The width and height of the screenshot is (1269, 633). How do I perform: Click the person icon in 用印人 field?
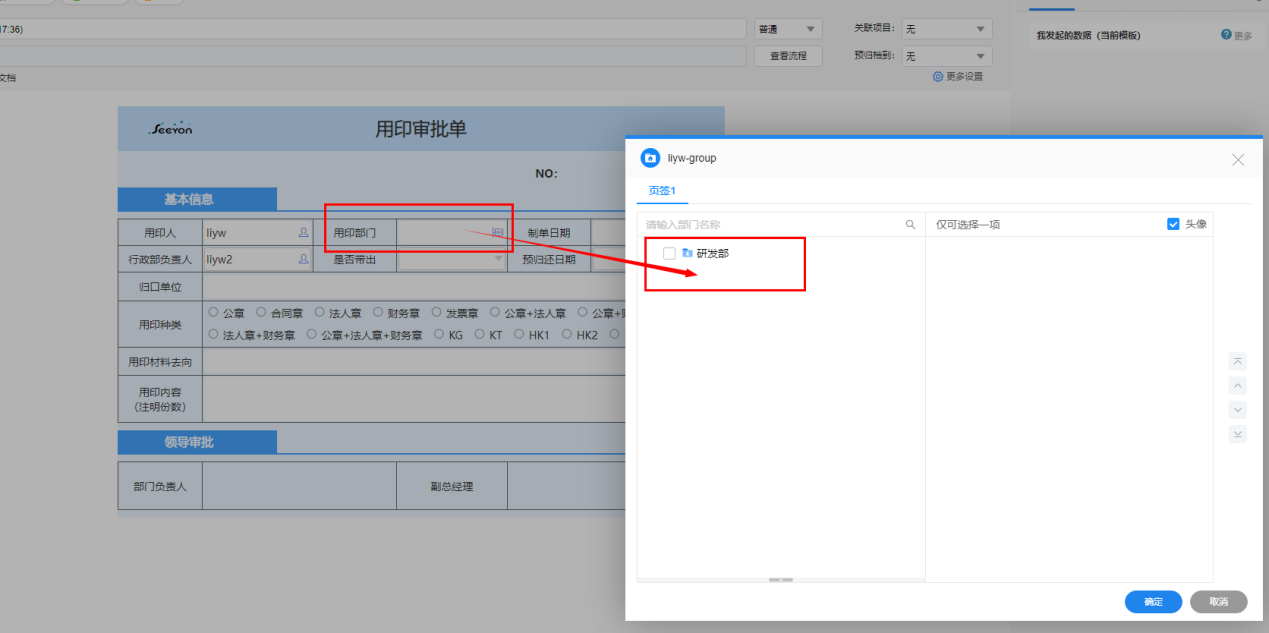tap(303, 232)
